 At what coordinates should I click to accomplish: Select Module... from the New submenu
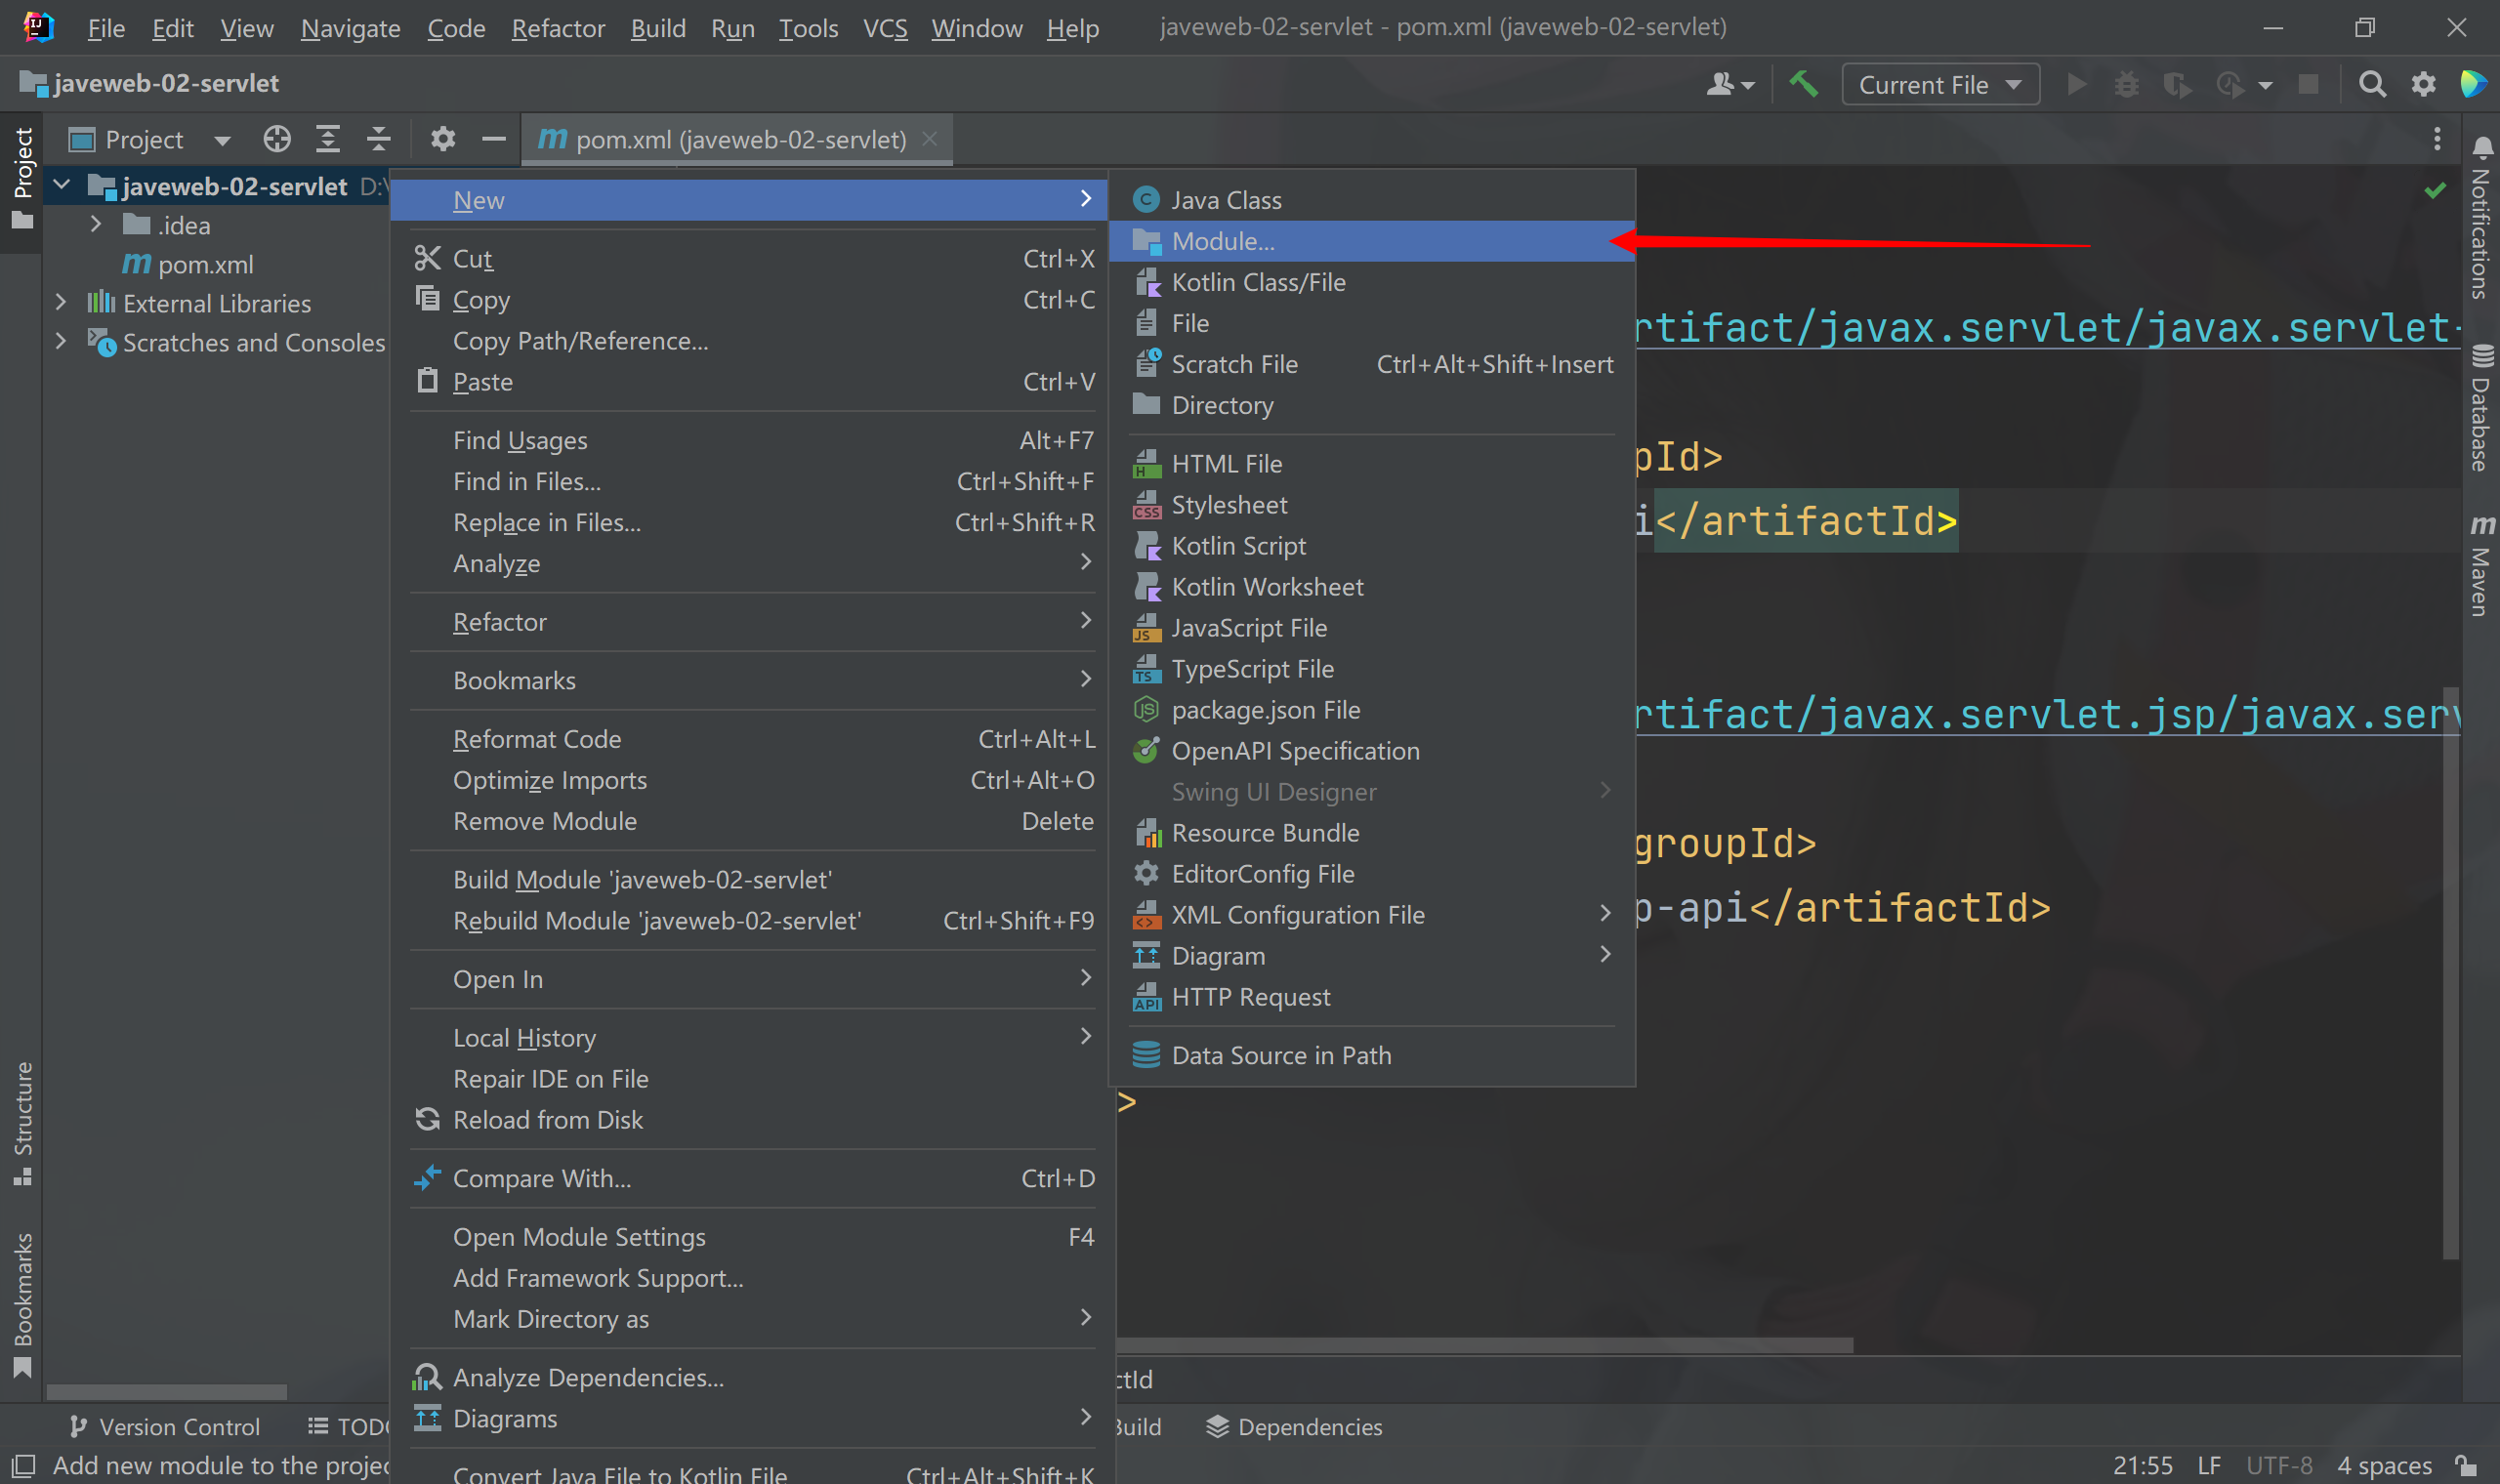(1371, 241)
